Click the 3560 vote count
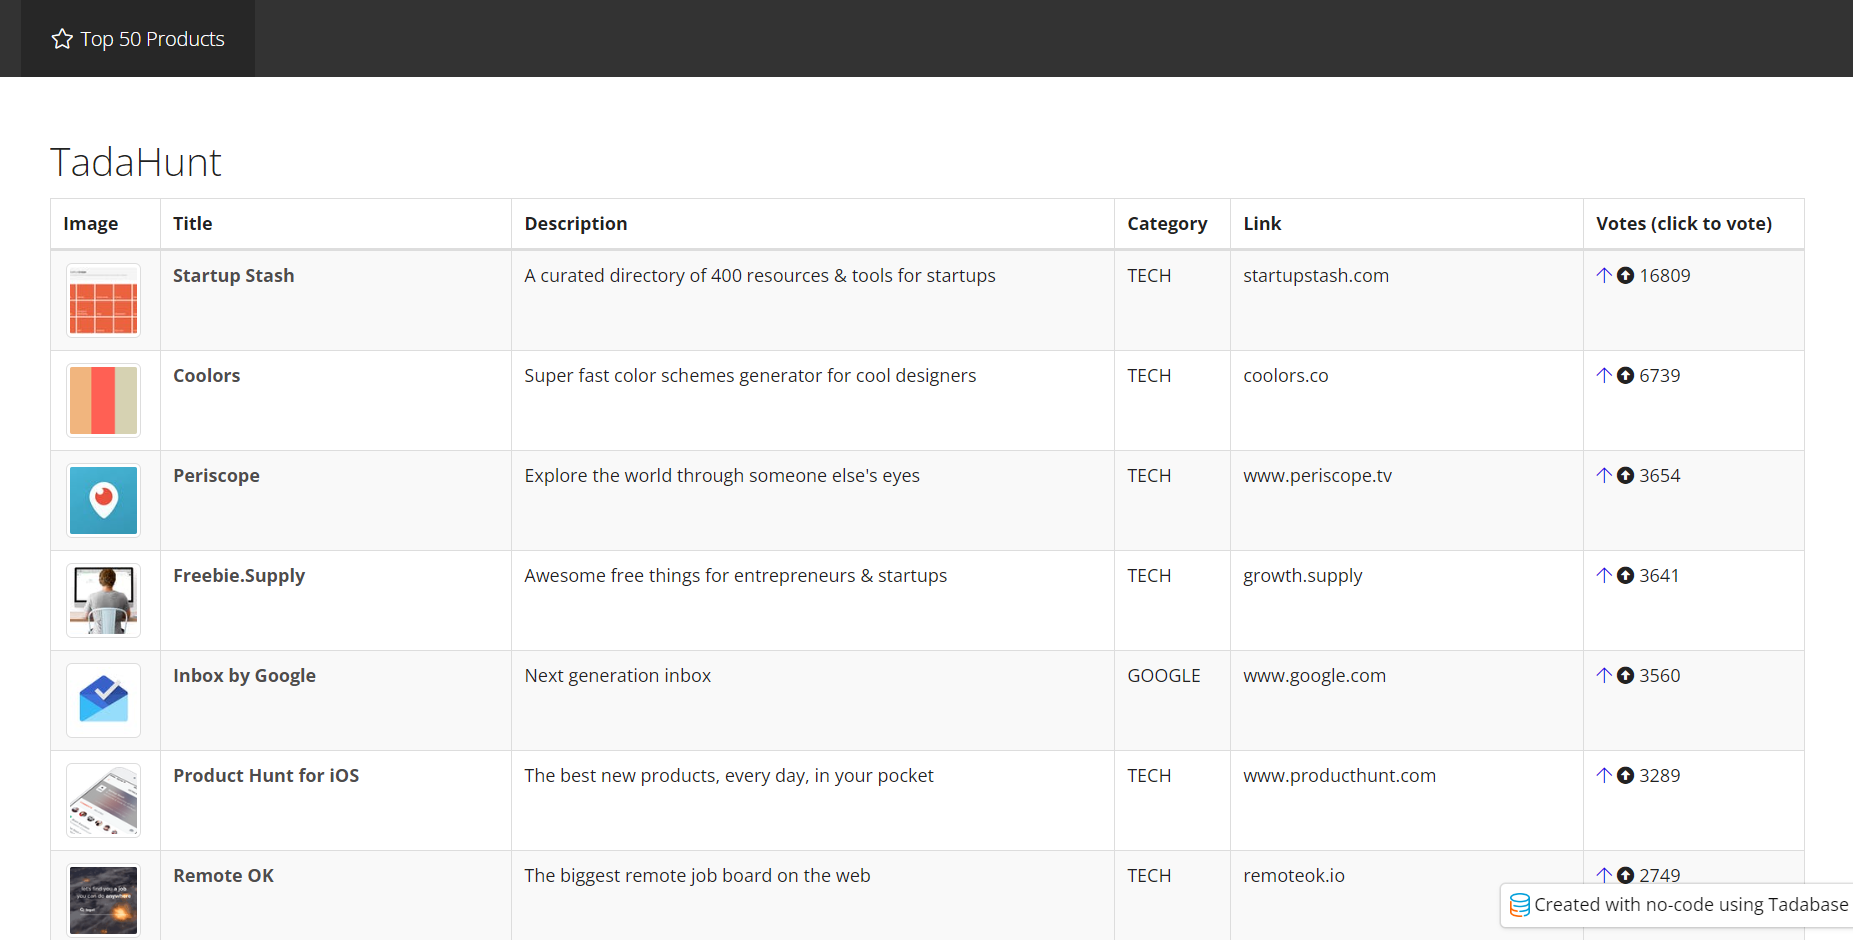Image resolution: width=1853 pixels, height=940 pixels. 1660,675
